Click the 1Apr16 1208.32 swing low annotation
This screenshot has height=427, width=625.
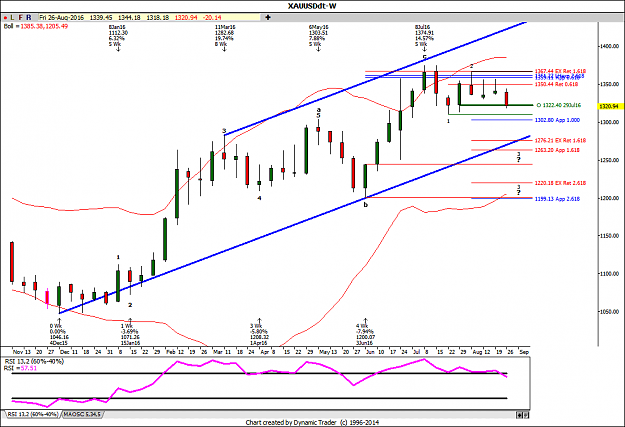pos(259,334)
